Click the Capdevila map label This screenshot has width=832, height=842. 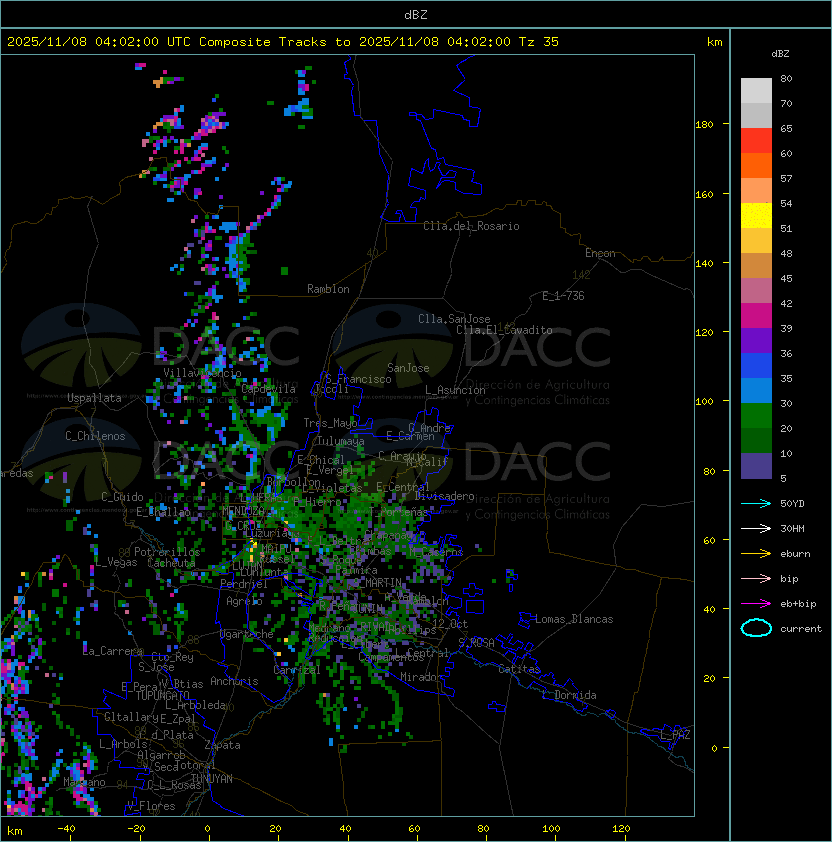268,389
